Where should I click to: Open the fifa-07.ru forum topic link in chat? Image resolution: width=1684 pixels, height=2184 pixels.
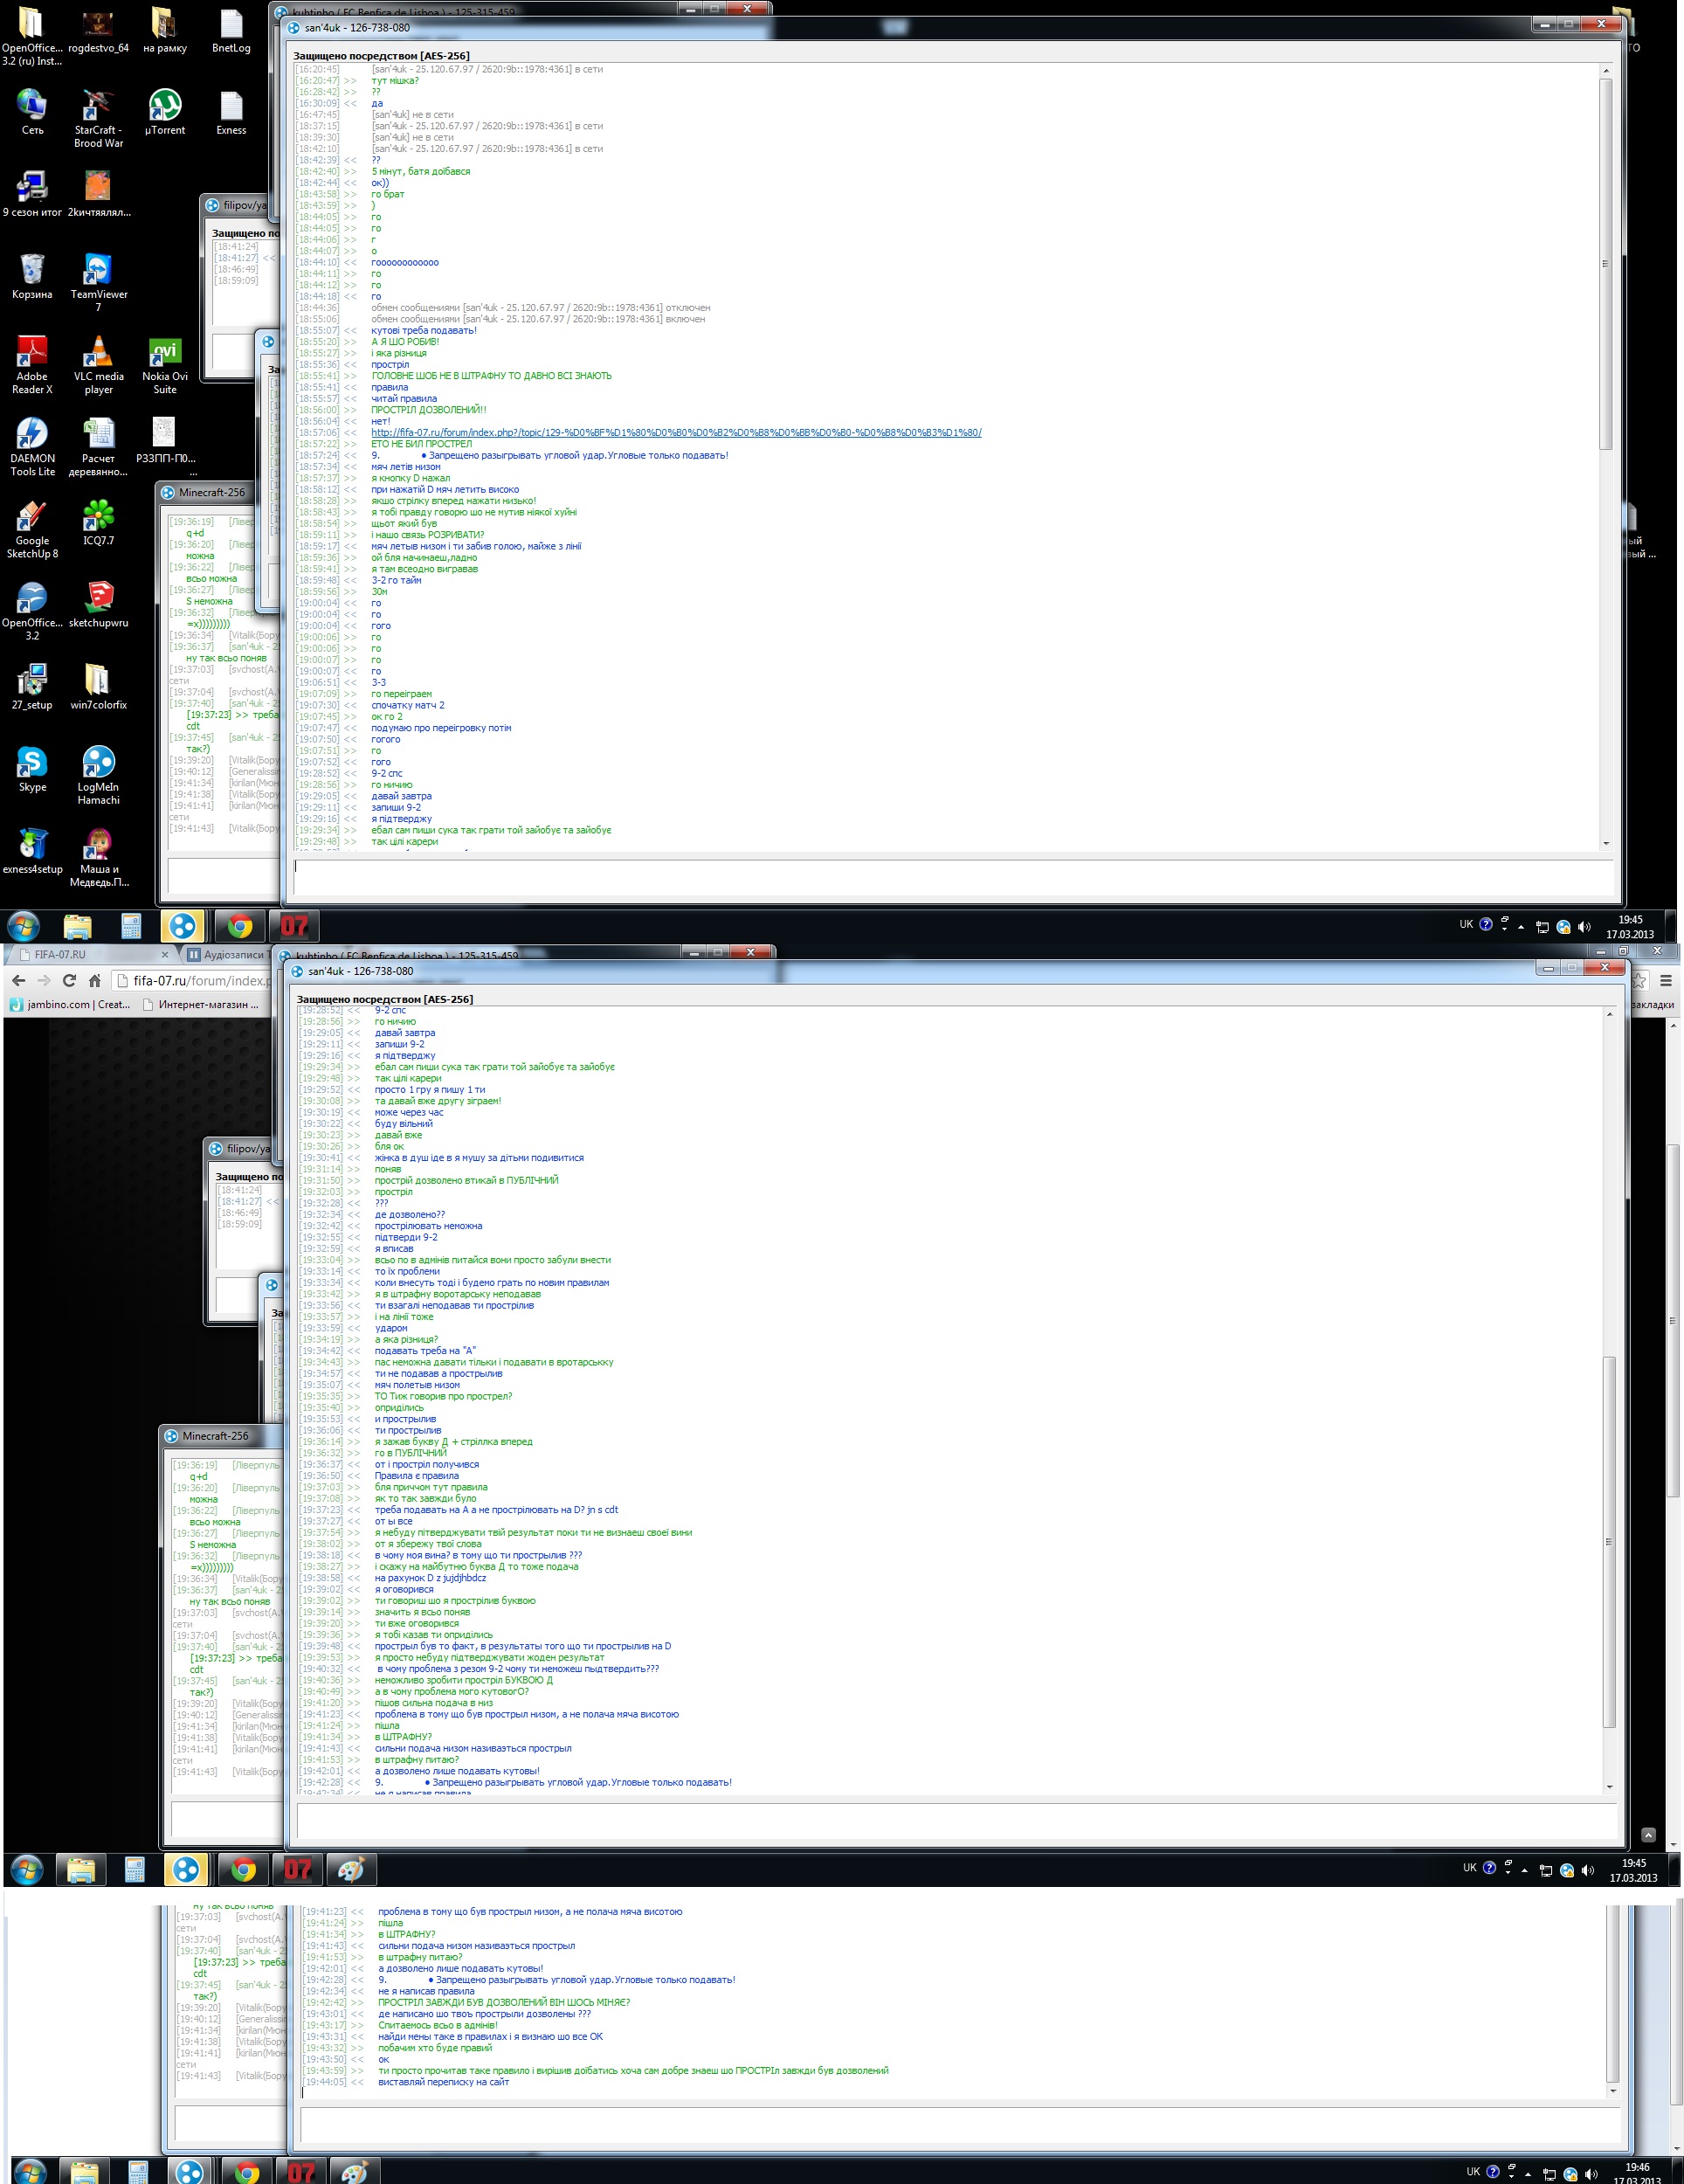[676, 433]
